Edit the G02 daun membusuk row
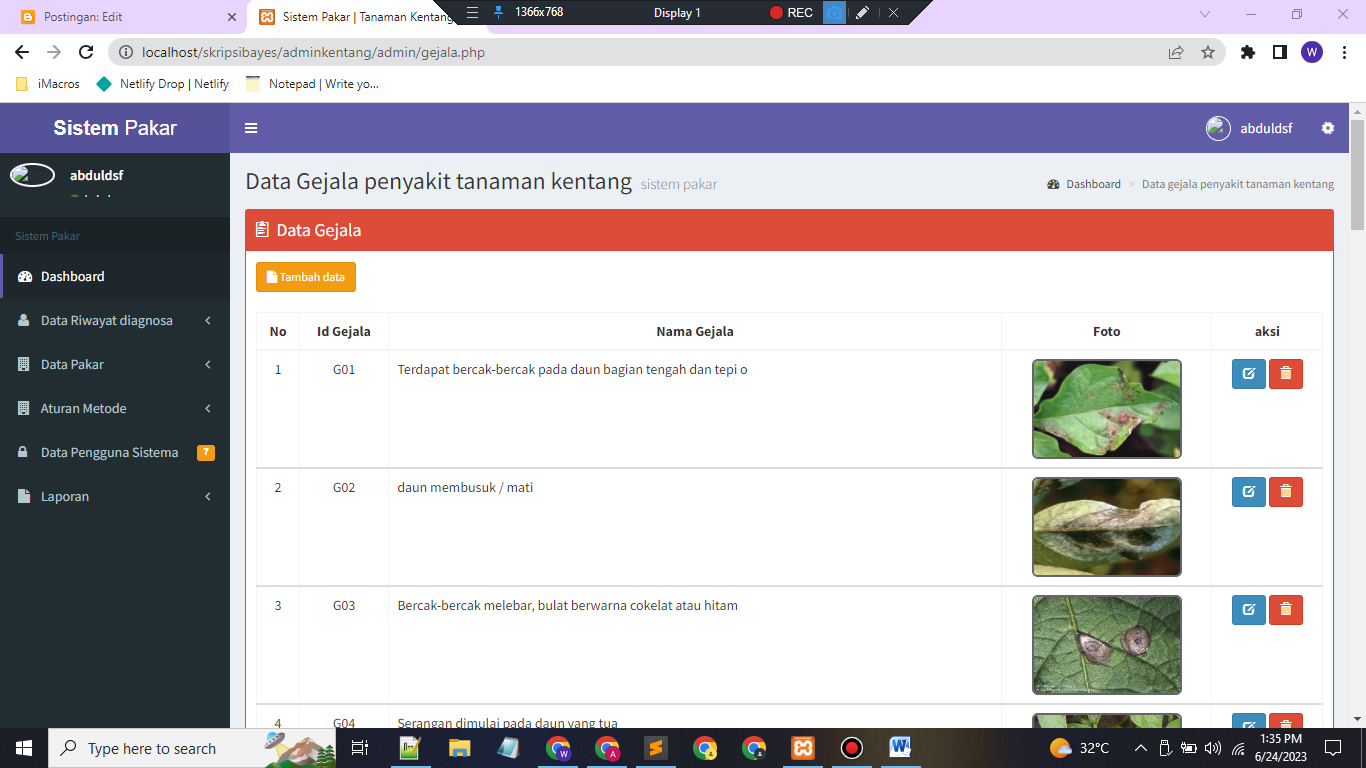The image size is (1366, 768). [x=1249, y=492]
